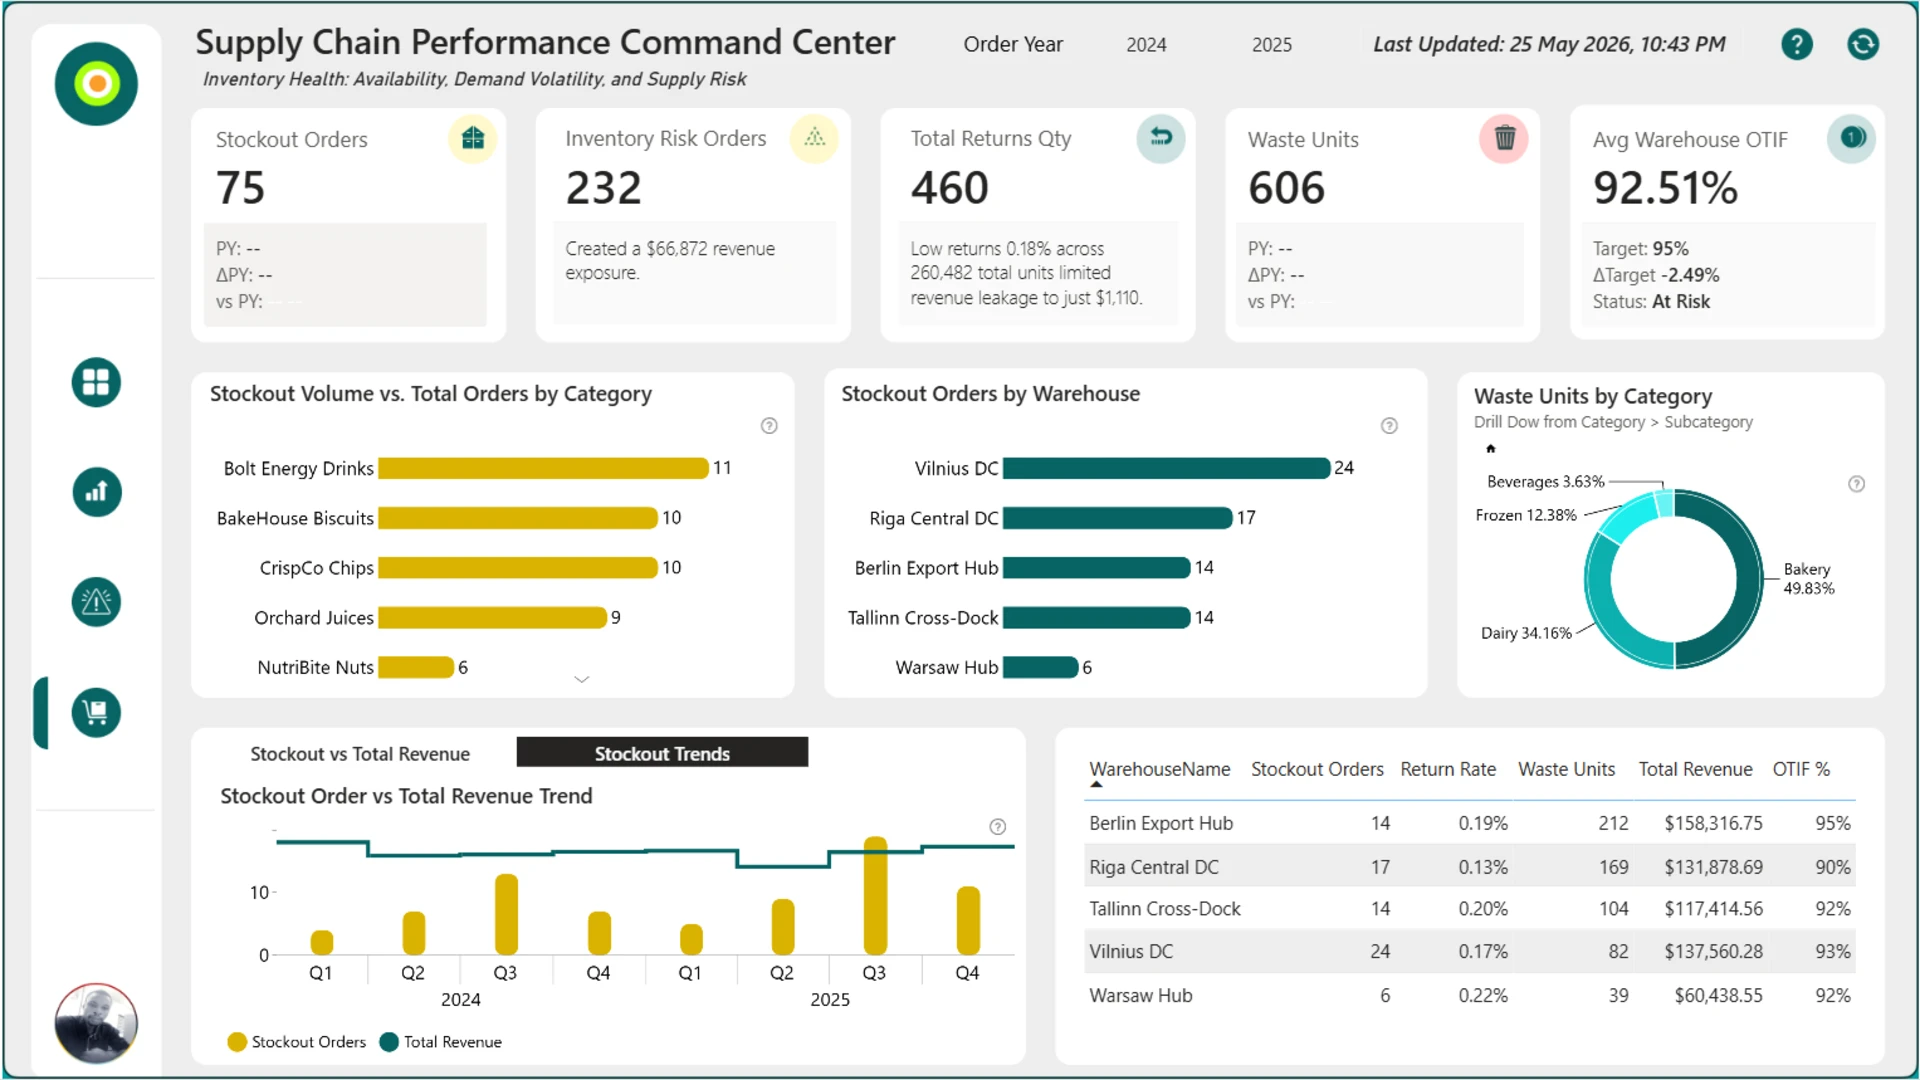
Task: Click the 2025 Q3 stockout bar in trend chart
Action: click(875, 895)
